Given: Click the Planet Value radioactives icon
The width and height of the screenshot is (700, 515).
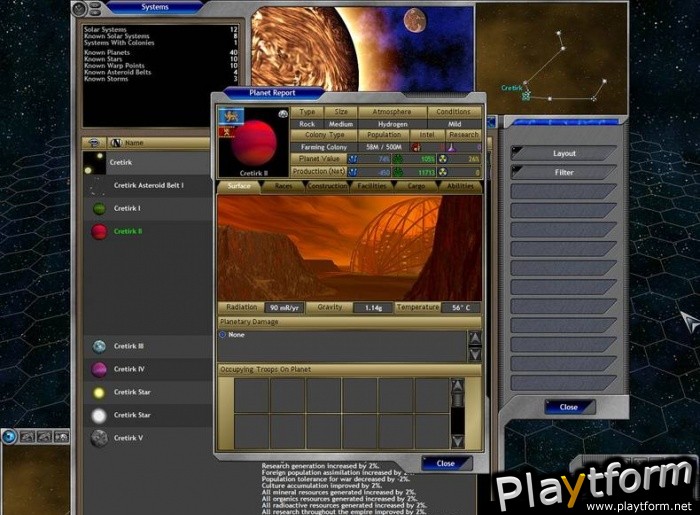Looking at the screenshot, I should pyautogui.click(x=442, y=159).
